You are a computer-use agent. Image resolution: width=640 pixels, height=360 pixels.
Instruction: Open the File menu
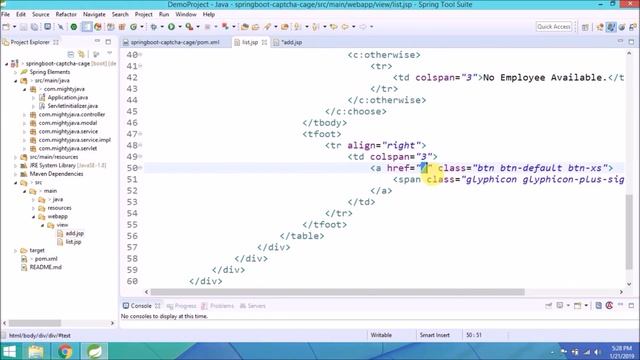coord(5,14)
